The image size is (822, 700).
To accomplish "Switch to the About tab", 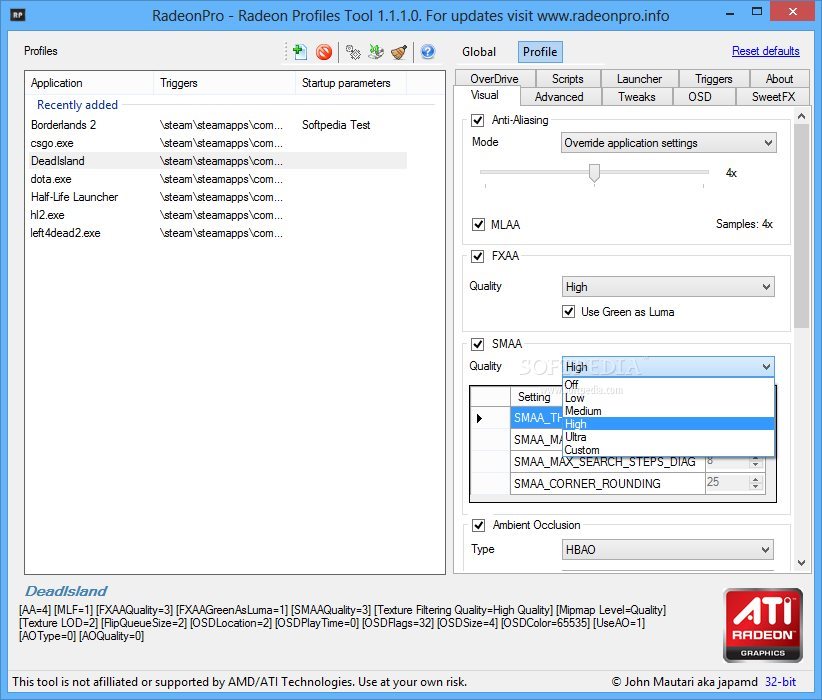I will pyautogui.click(x=780, y=79).
